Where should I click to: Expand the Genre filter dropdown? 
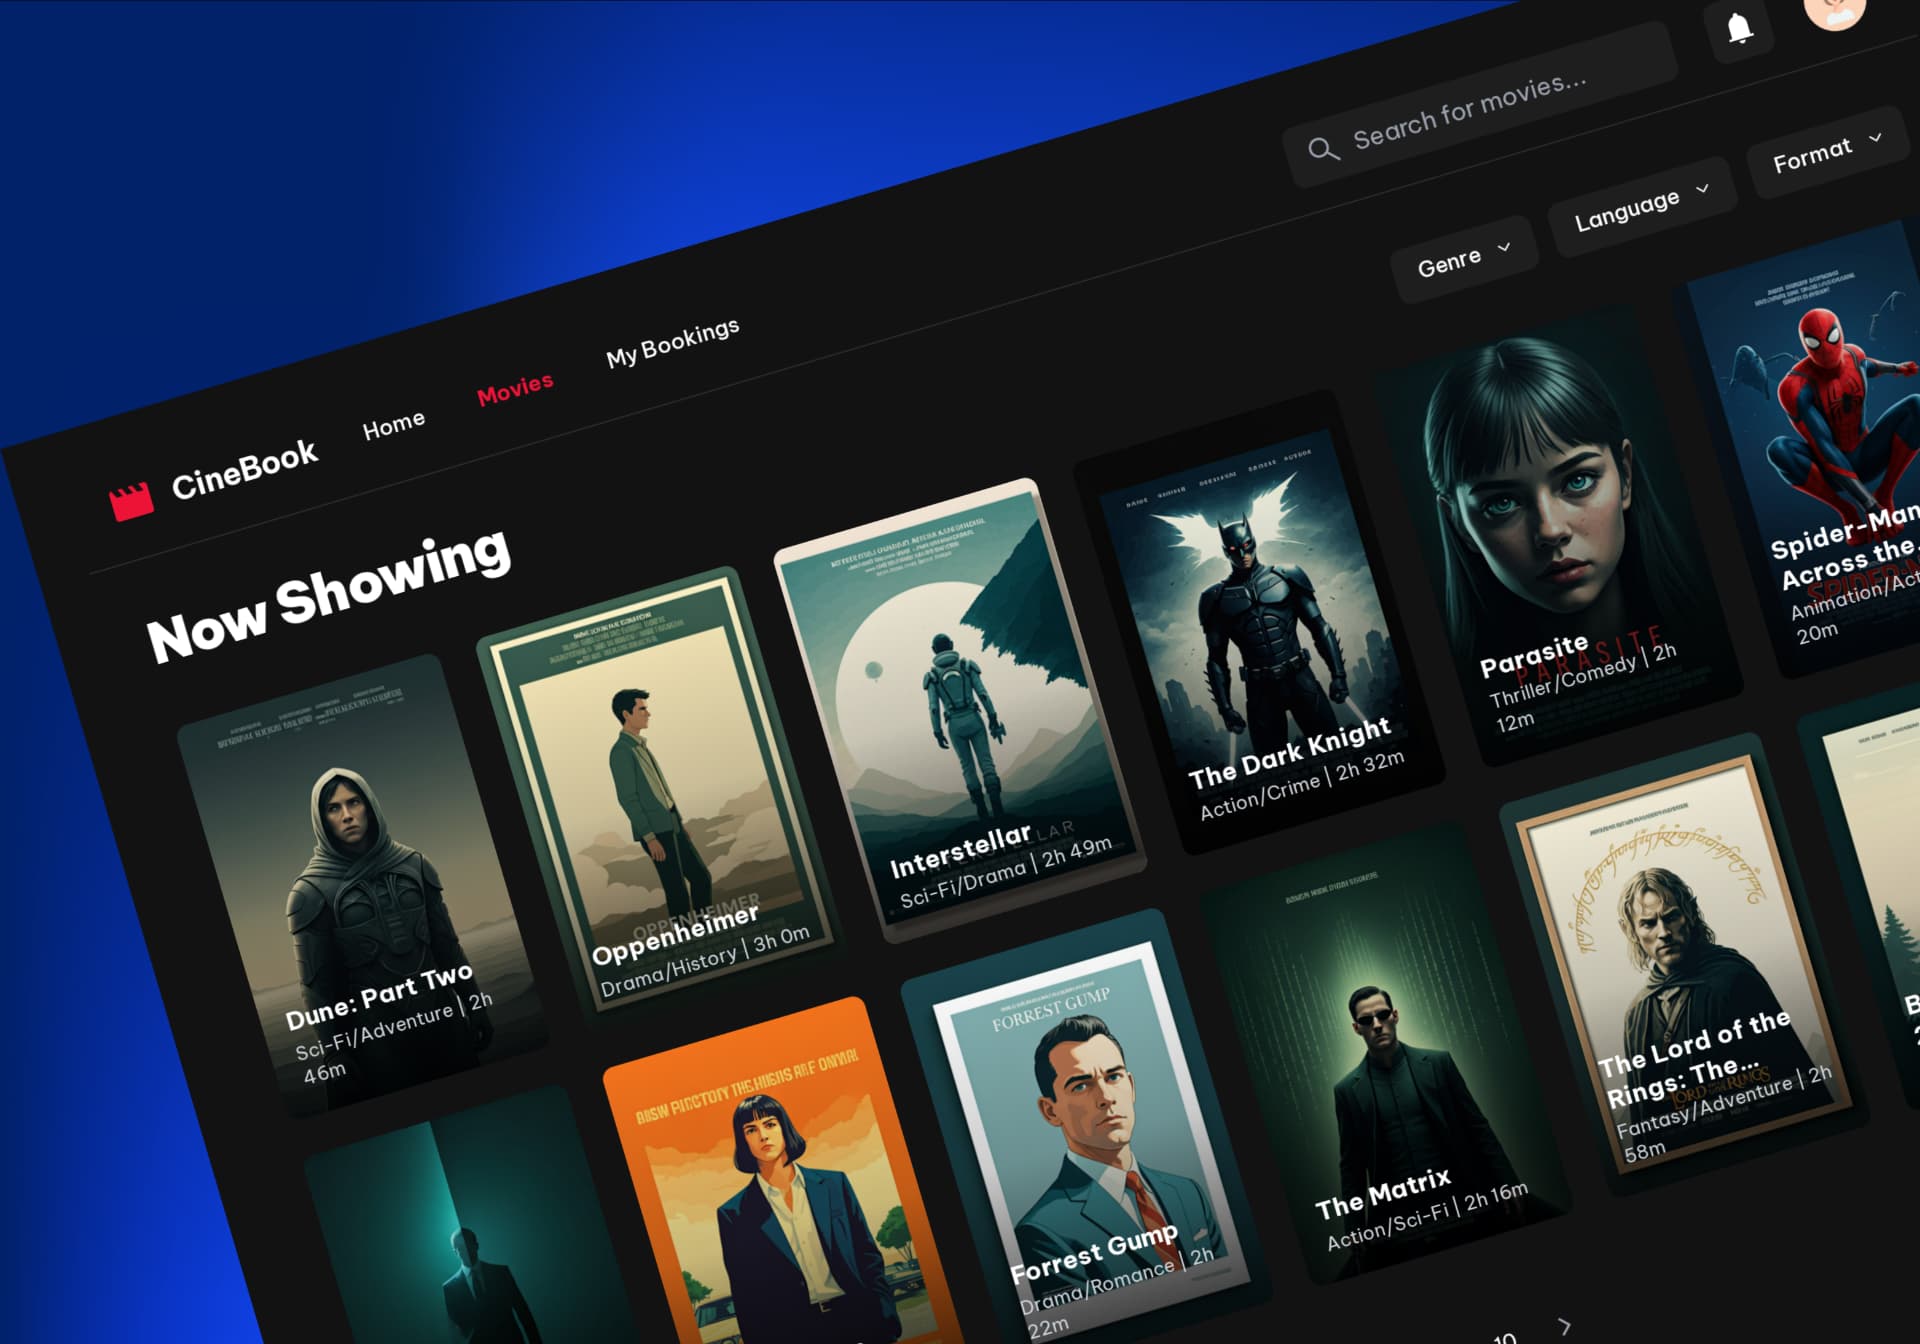[x=1463, y=259]
